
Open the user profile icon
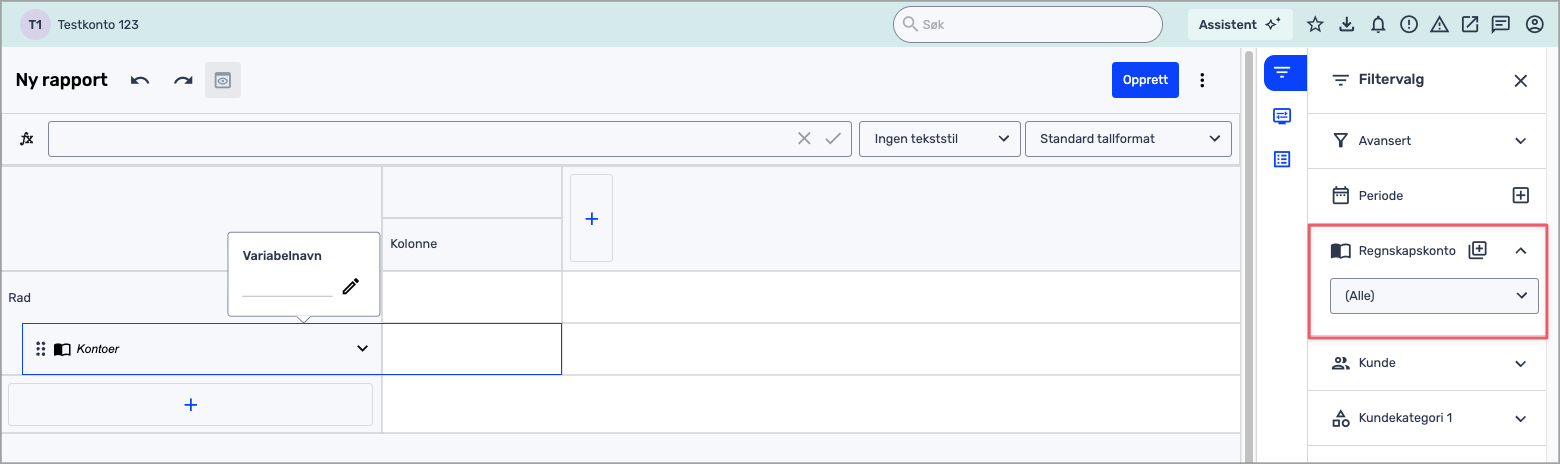1534,25
